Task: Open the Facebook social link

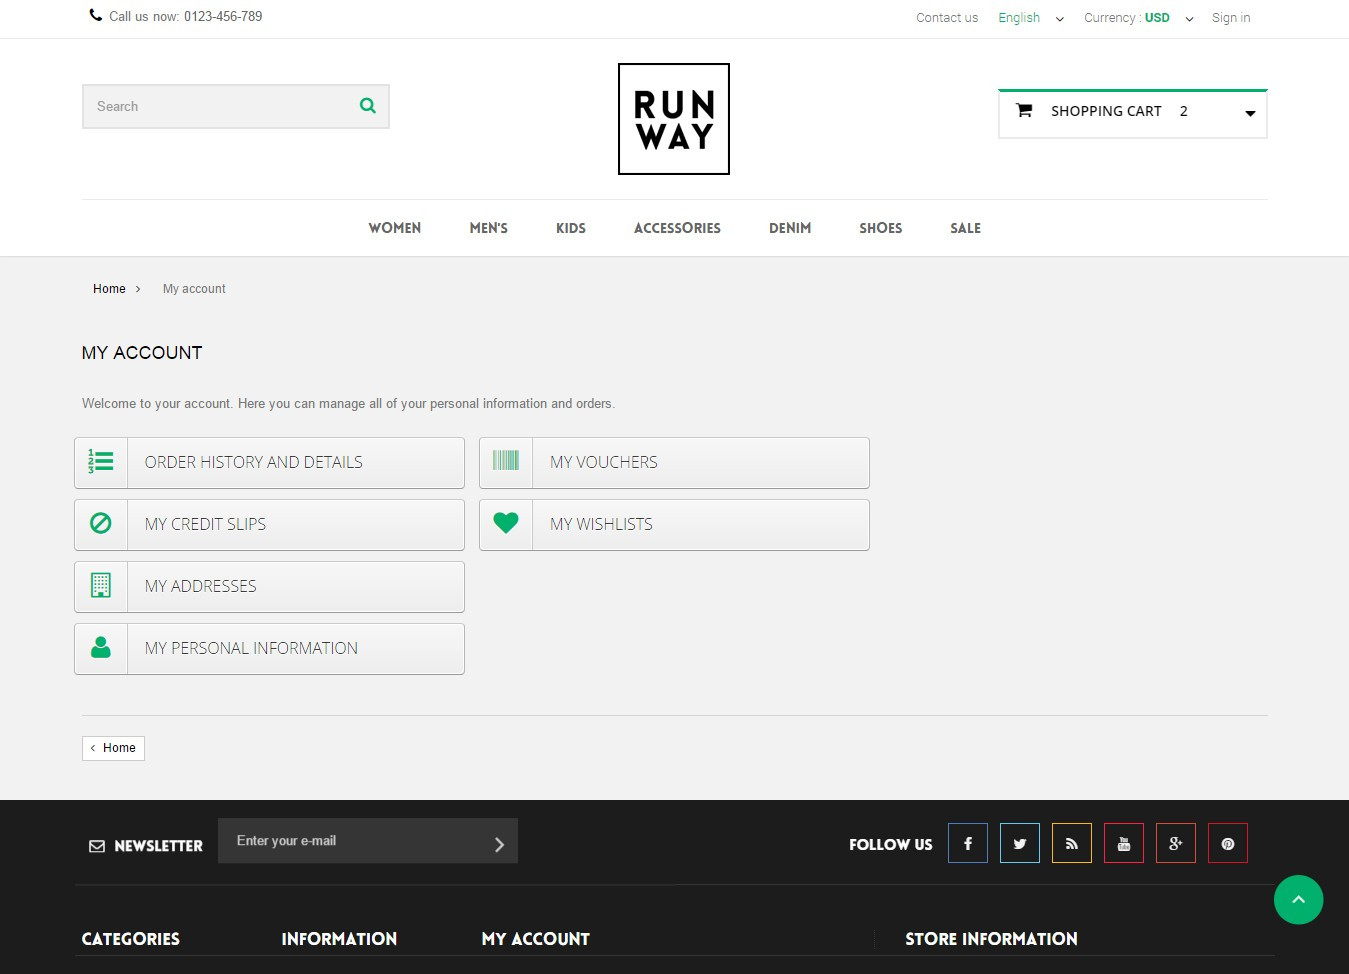Action: pos(967,843)
